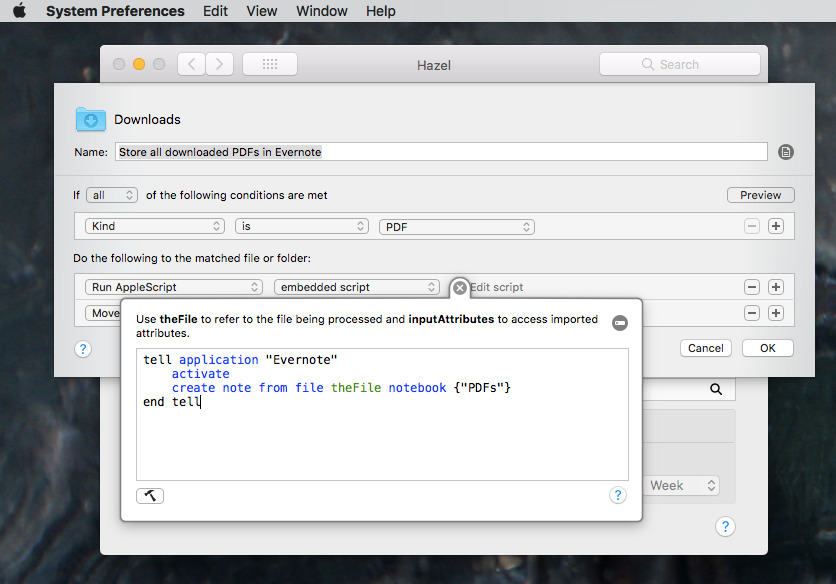The height and width of the screenshot is (584, 836).
Task: Remove the Move action row
Action: (752, 313)
